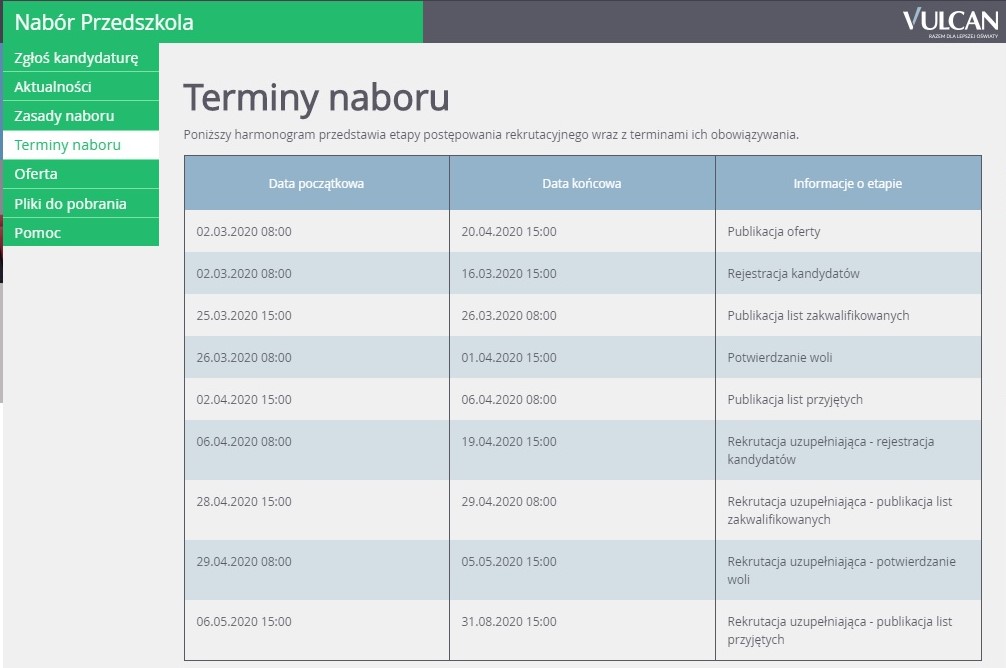Click the Data początkowa column header

316,184
